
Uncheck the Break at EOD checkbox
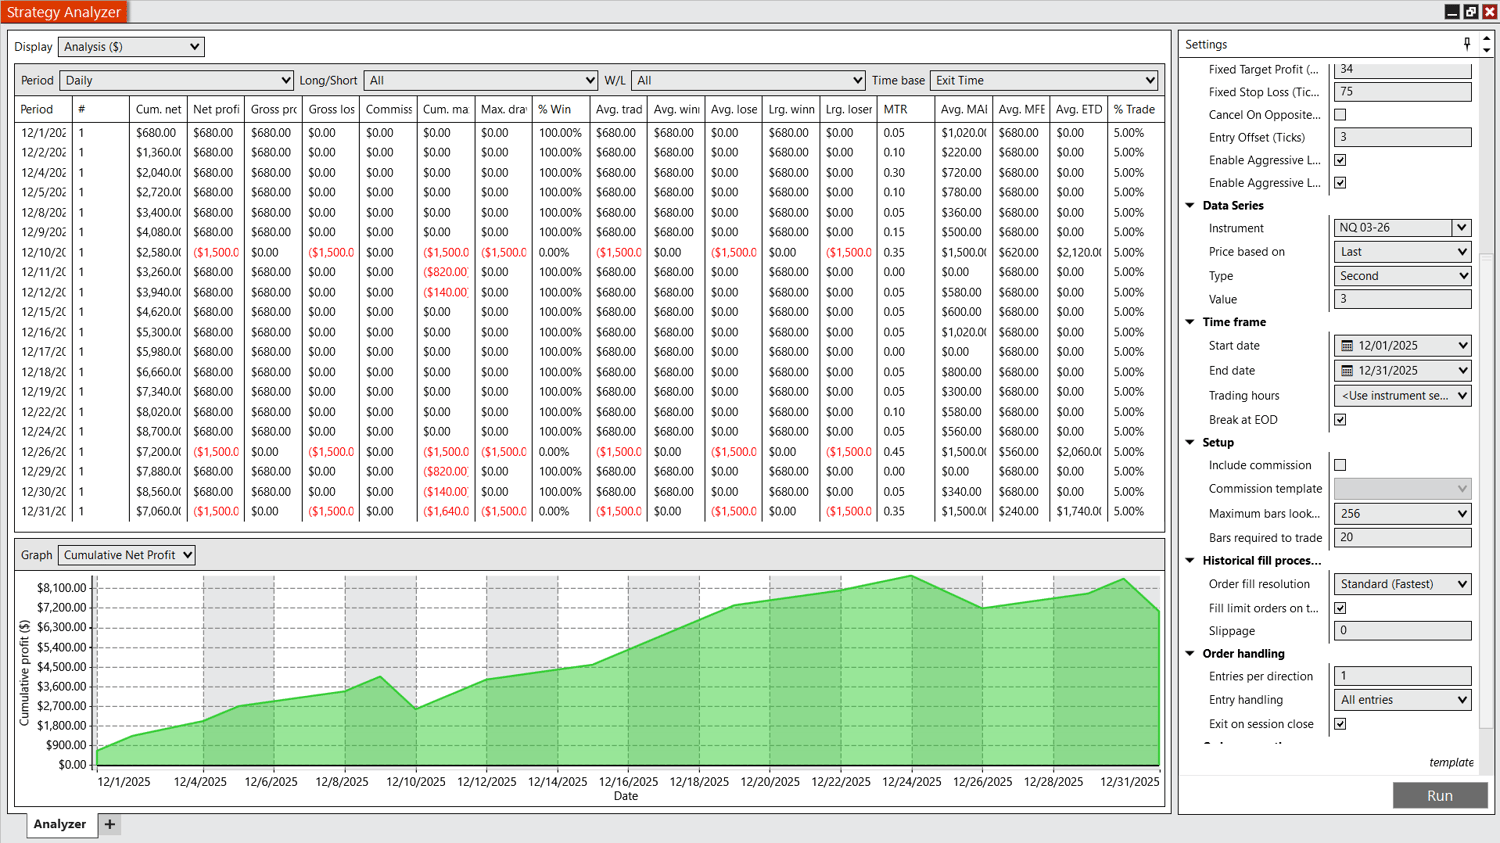click(x=1340, y=420)
